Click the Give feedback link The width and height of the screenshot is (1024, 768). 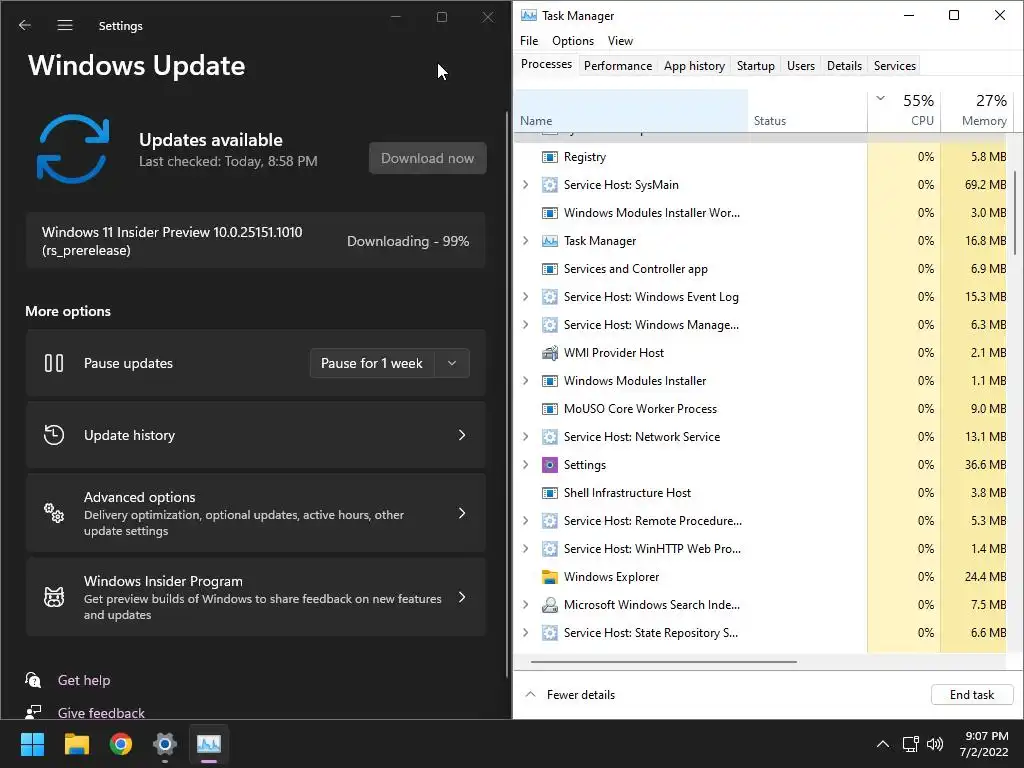click(101, 712)
